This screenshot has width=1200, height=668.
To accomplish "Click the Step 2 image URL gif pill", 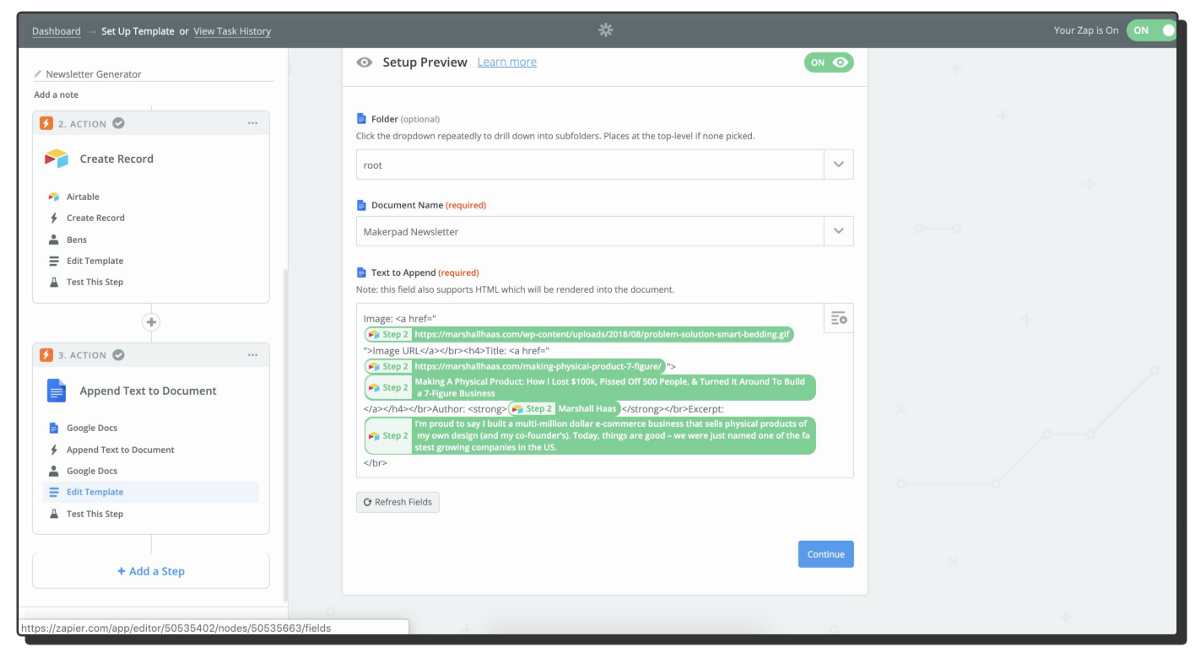I will pyautogui.click(x=579, y=335).
